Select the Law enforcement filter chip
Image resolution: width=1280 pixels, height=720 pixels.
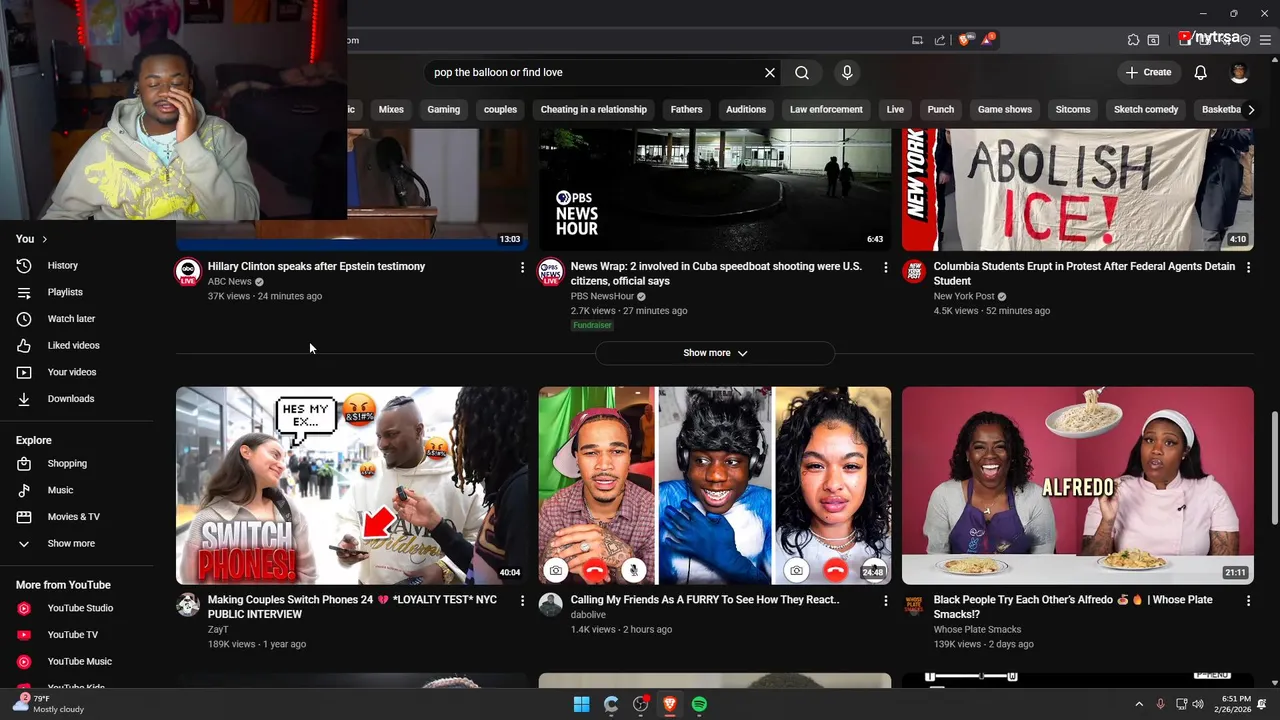pos(826,110)
